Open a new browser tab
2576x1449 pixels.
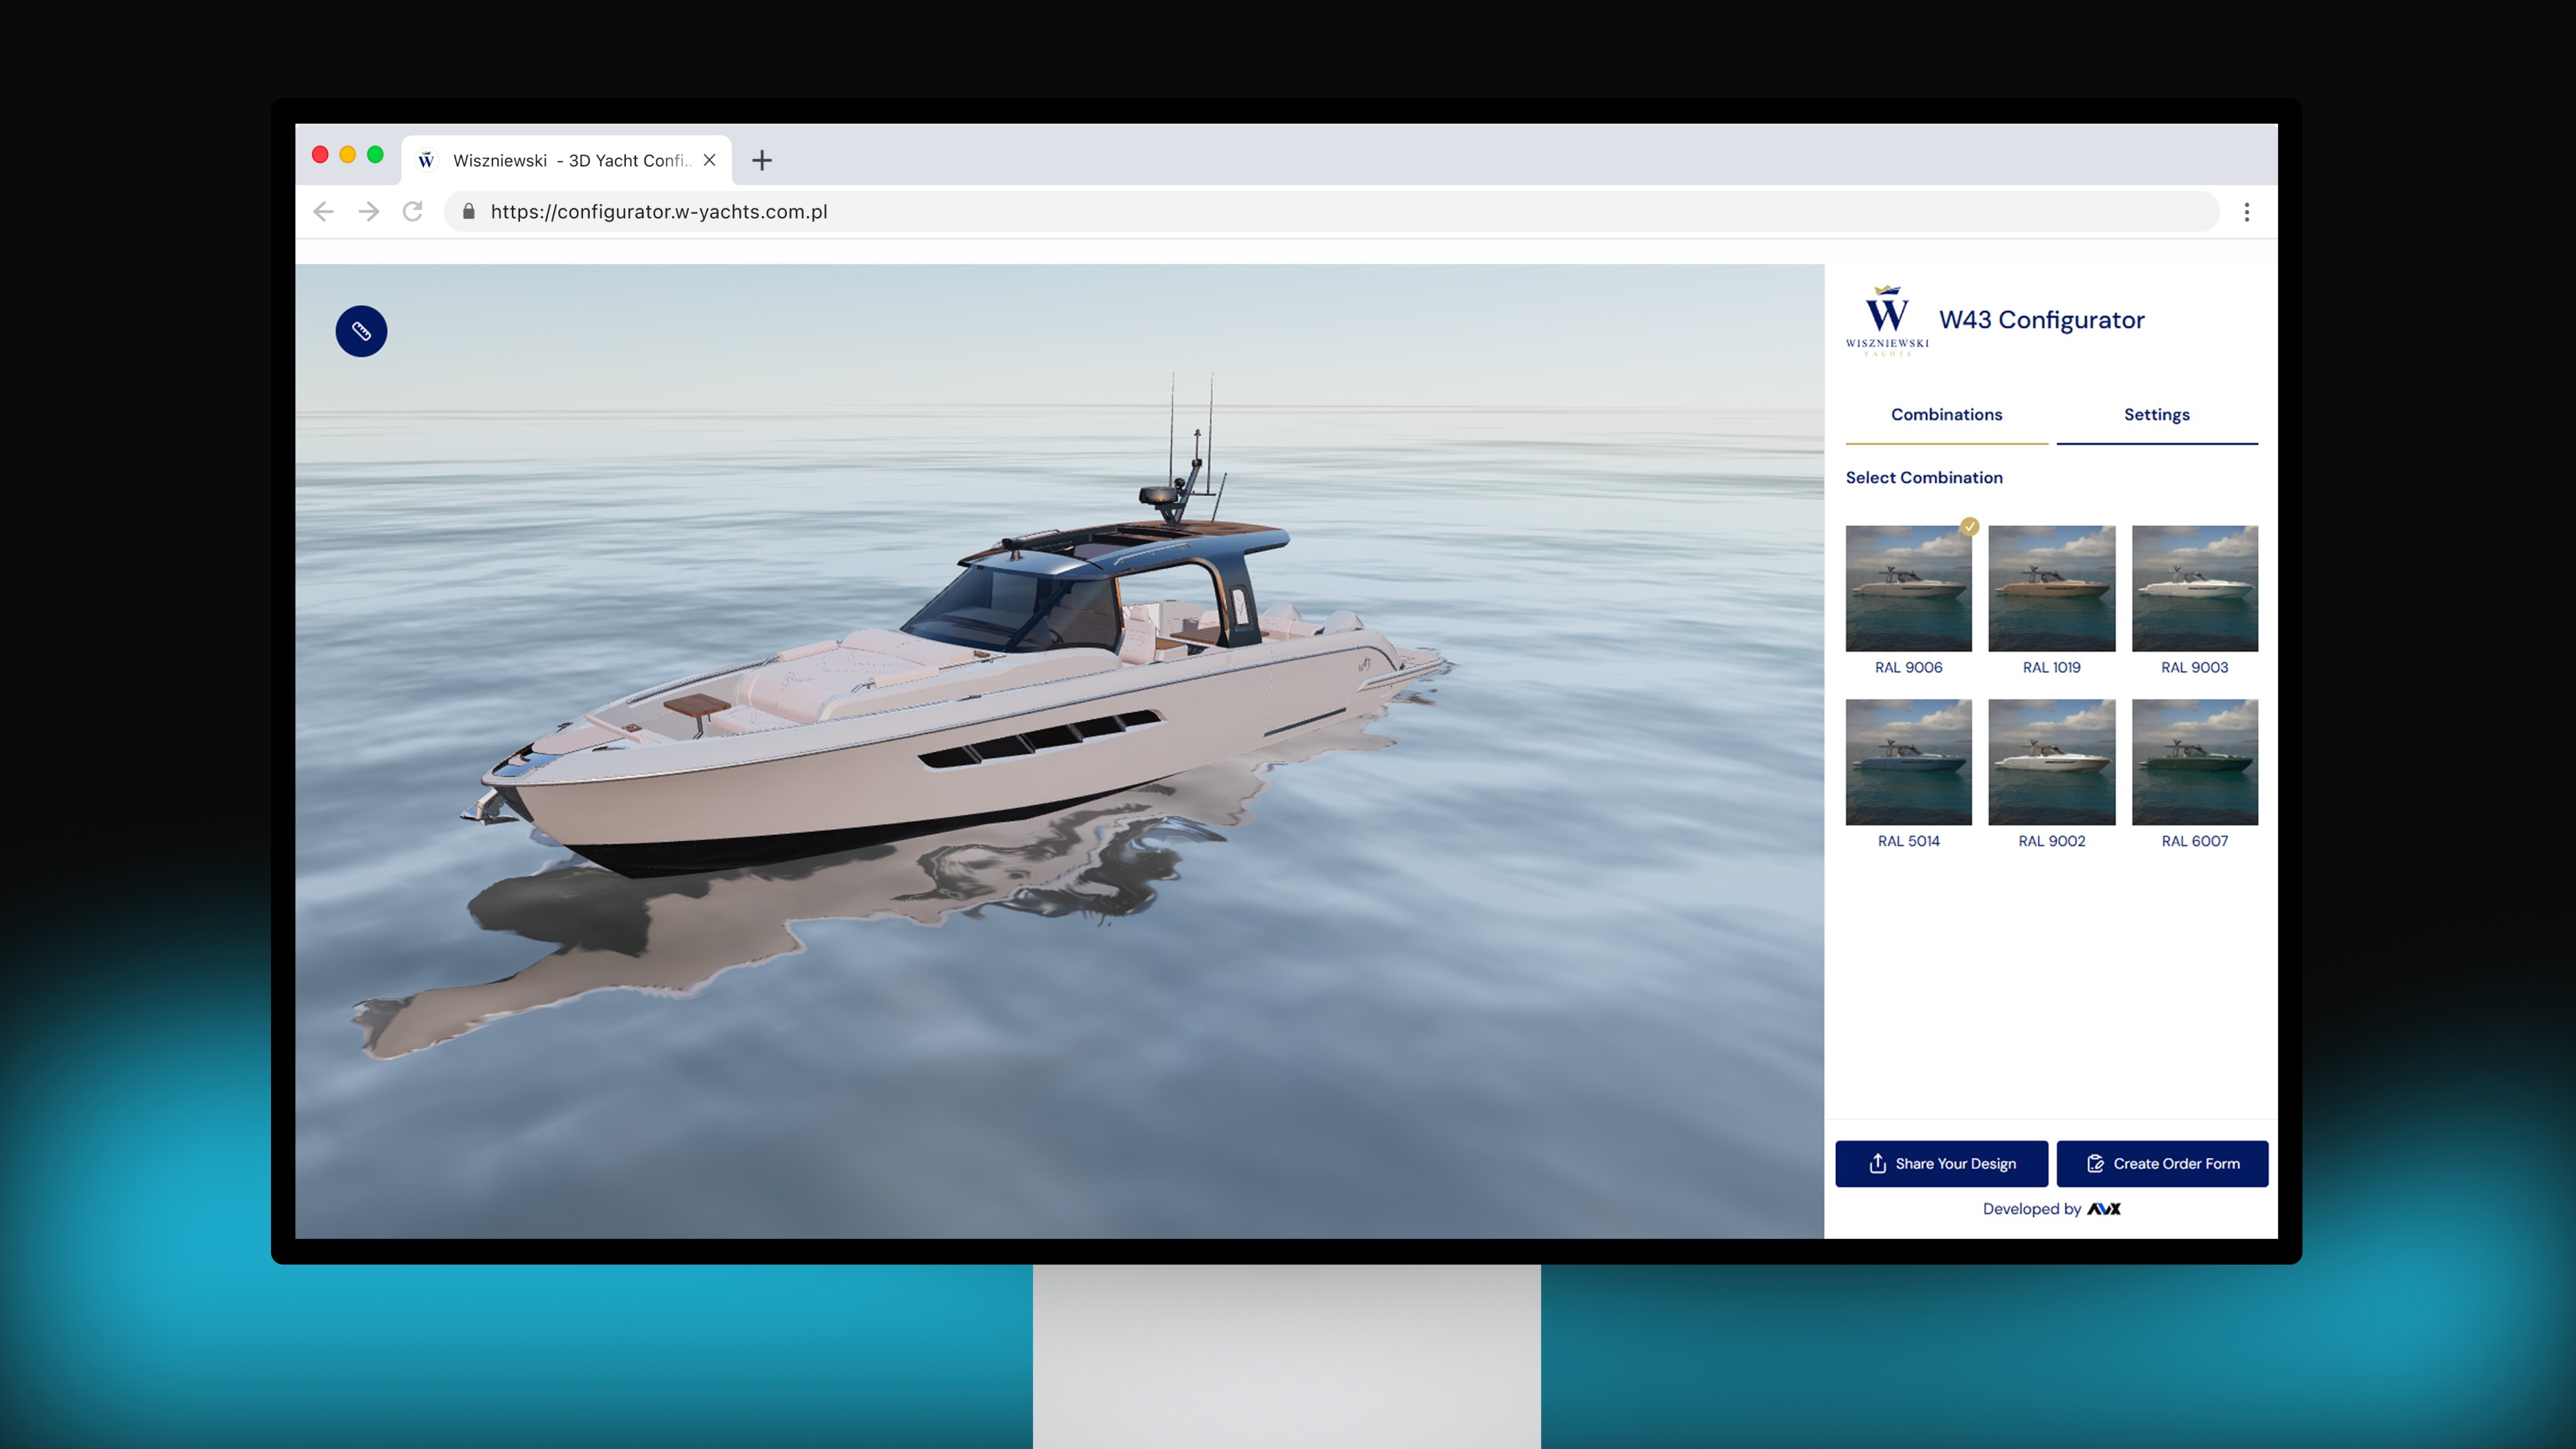tap(762, 160)
